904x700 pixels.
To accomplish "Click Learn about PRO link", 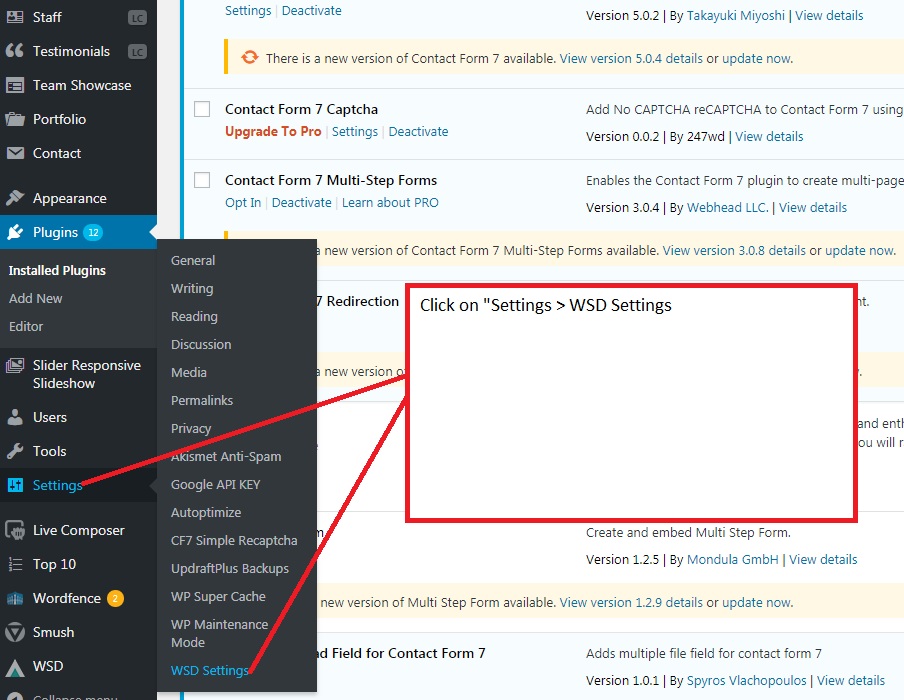I will pyautogui.click(x=390, y=203).
